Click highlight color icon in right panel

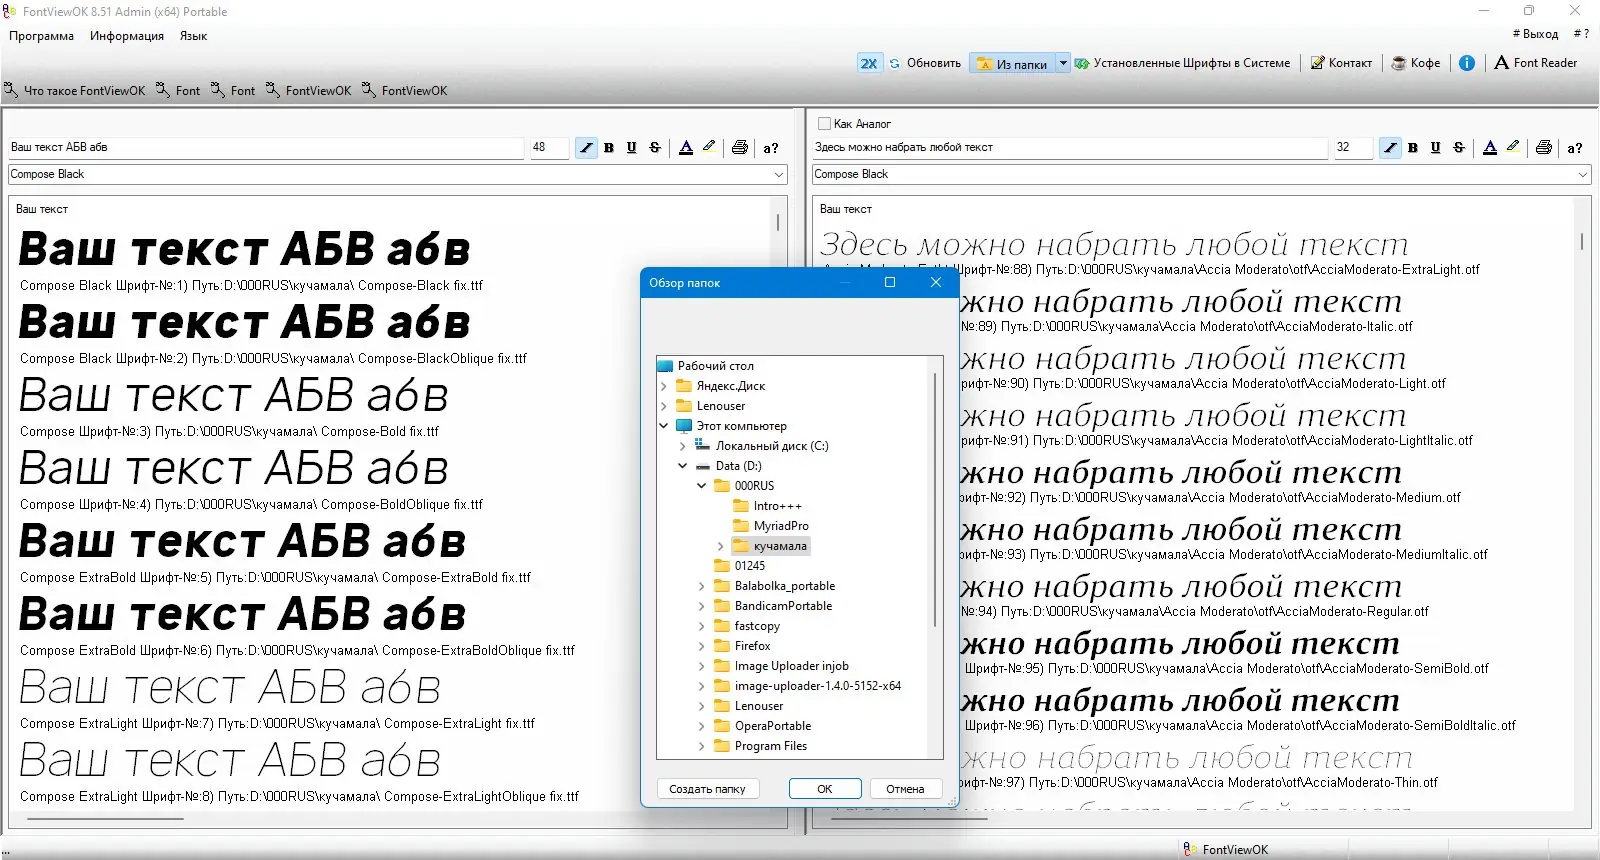coord(1513,147)
